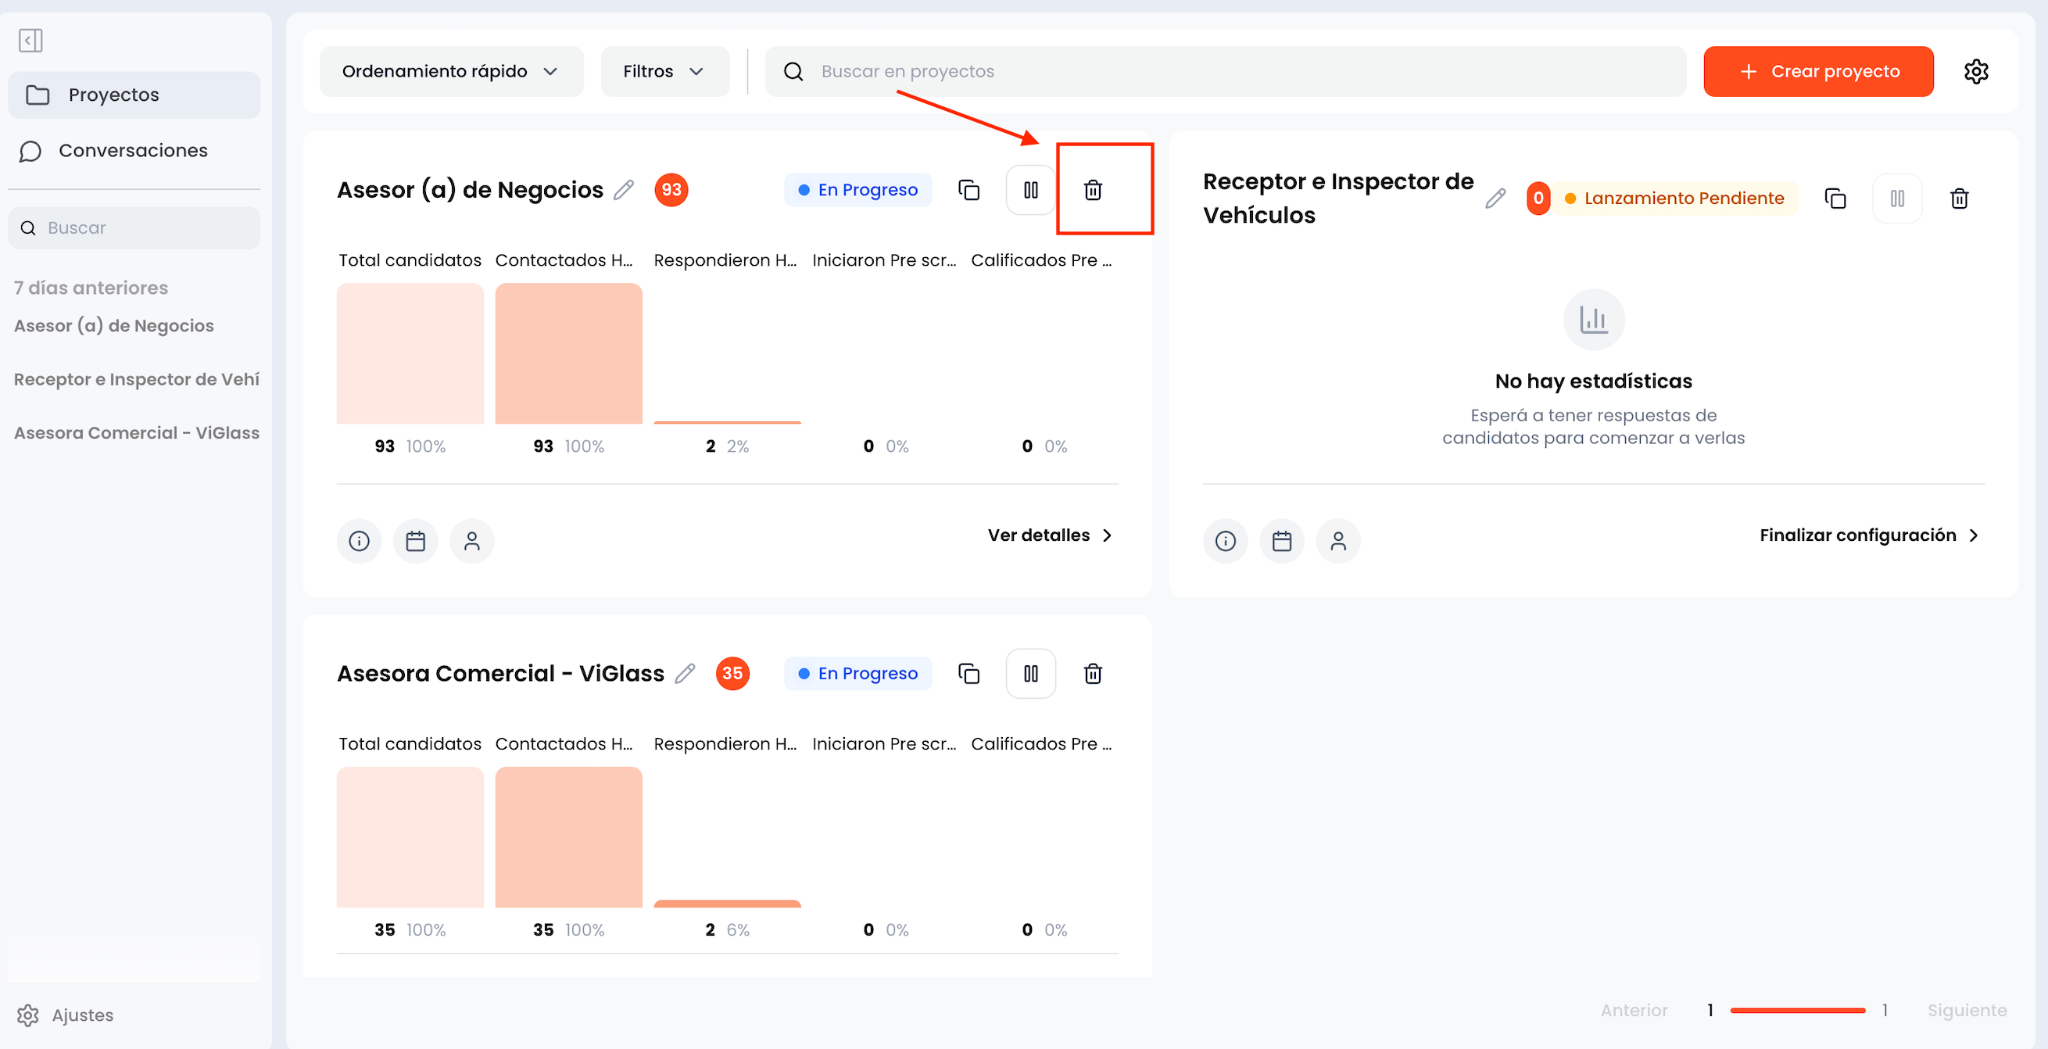Pause Receptor e Inspector de Vehículos project
Viewport: 2048px width, 1049px height.
coord(1897,198)
